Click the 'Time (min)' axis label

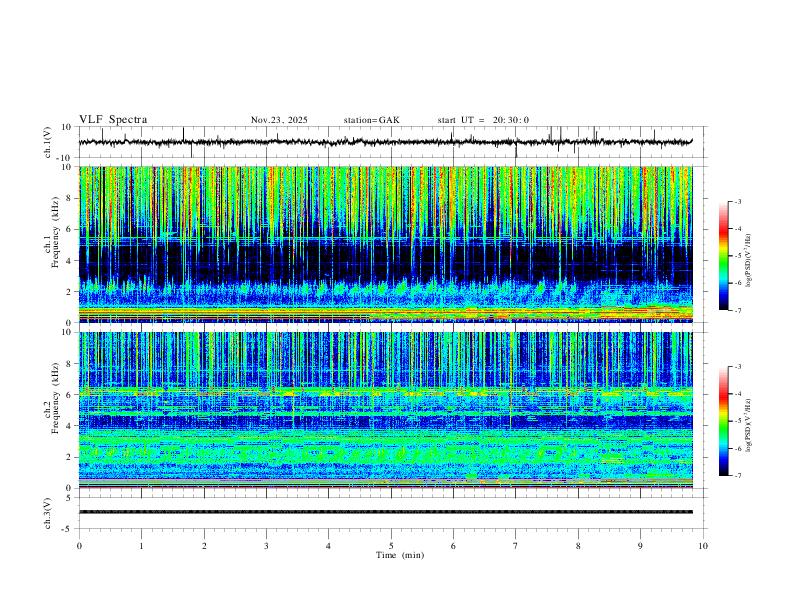400,555
